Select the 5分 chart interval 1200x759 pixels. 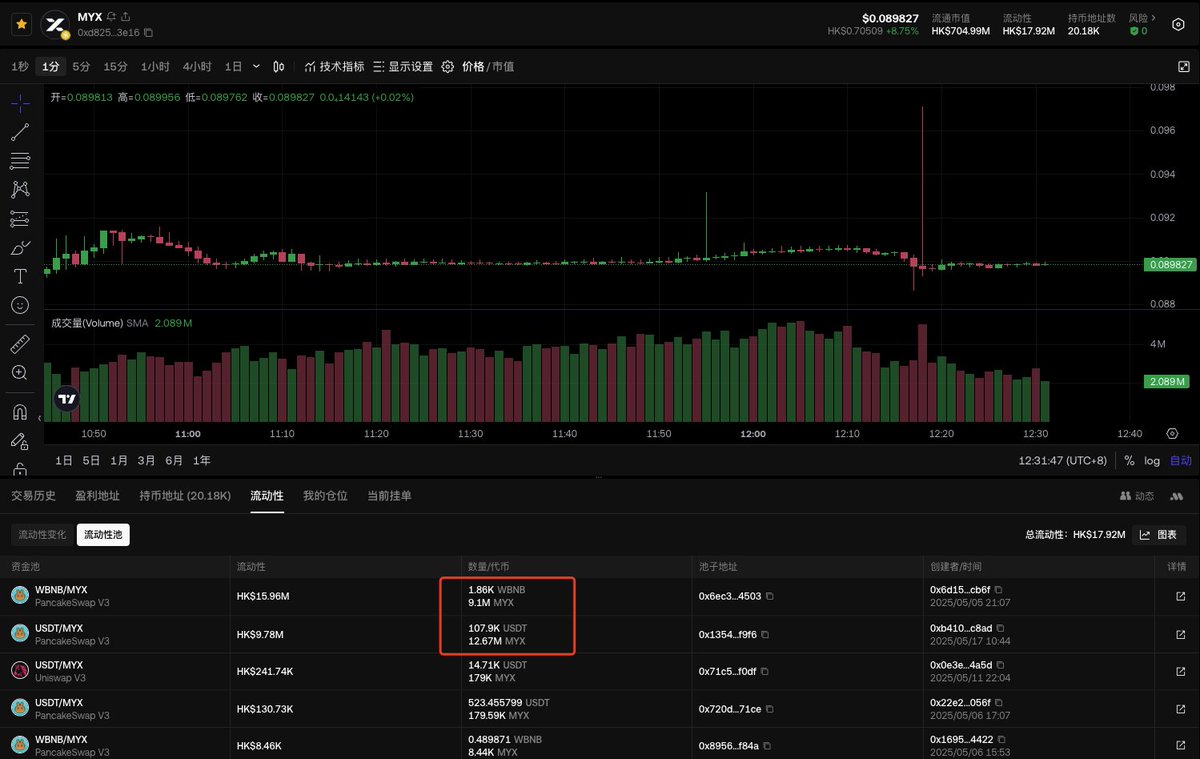pyautogui.click(x=81, y=67)
